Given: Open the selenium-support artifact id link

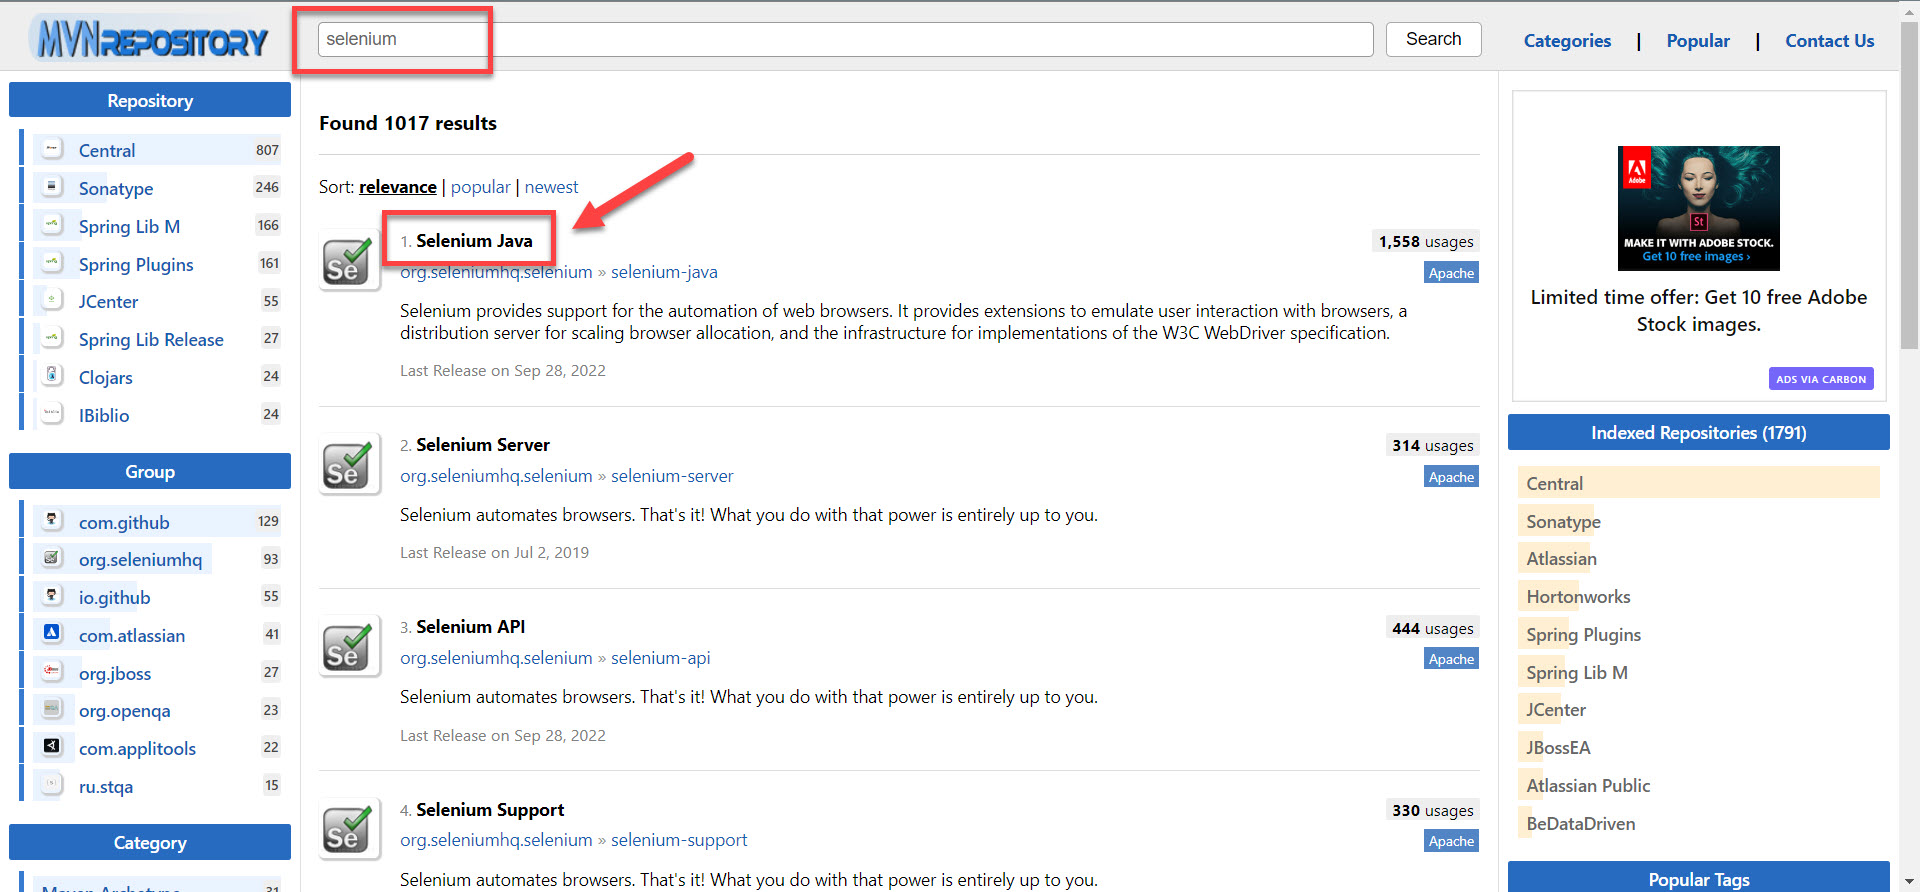Looking at the screenshot, I should [679, 840].
